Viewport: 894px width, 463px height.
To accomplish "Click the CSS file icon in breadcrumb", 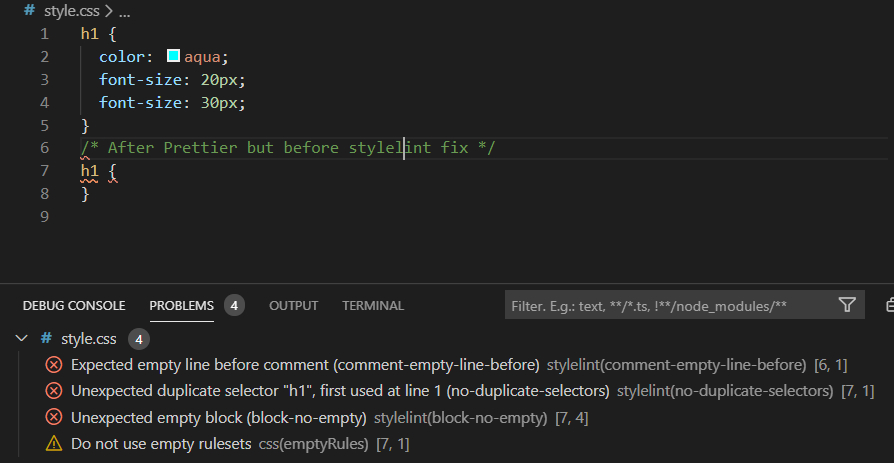I will (x=30, y=11).
